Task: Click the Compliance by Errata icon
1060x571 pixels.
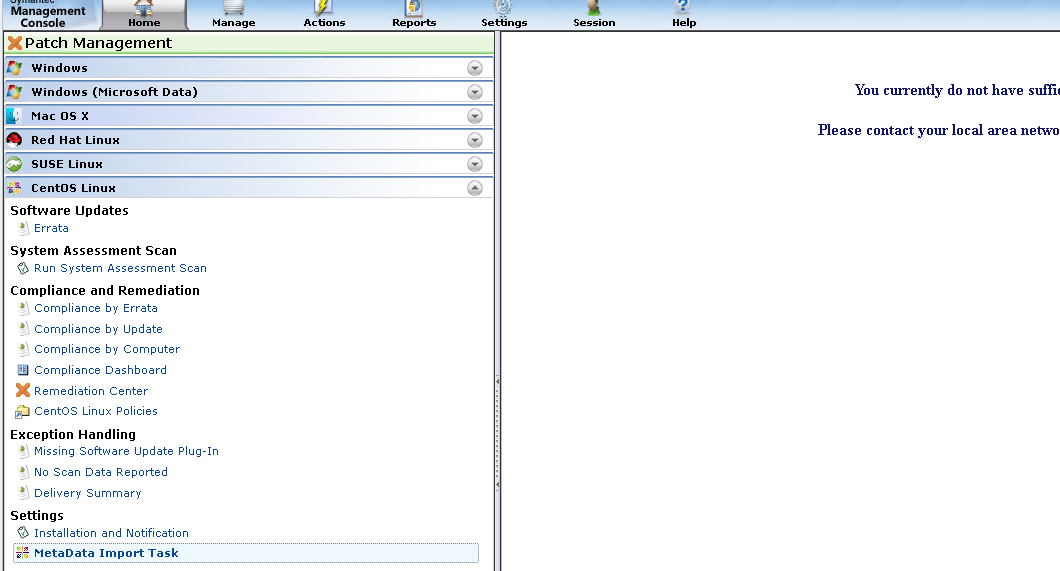Action: click(23, 308)
